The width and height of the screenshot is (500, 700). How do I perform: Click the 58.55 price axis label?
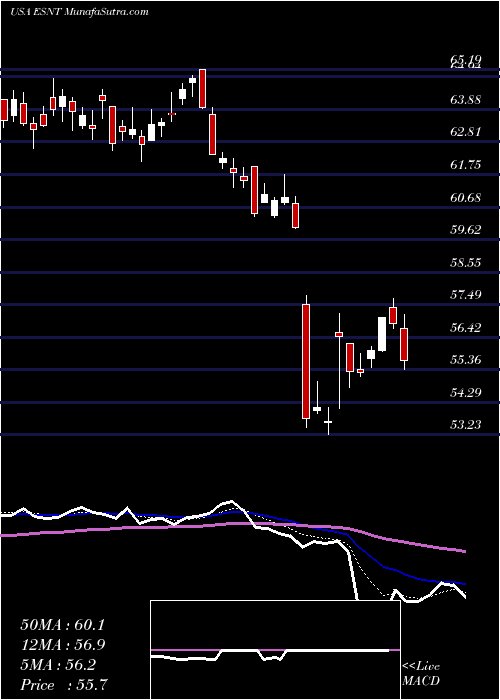click(x=466, y=262)
